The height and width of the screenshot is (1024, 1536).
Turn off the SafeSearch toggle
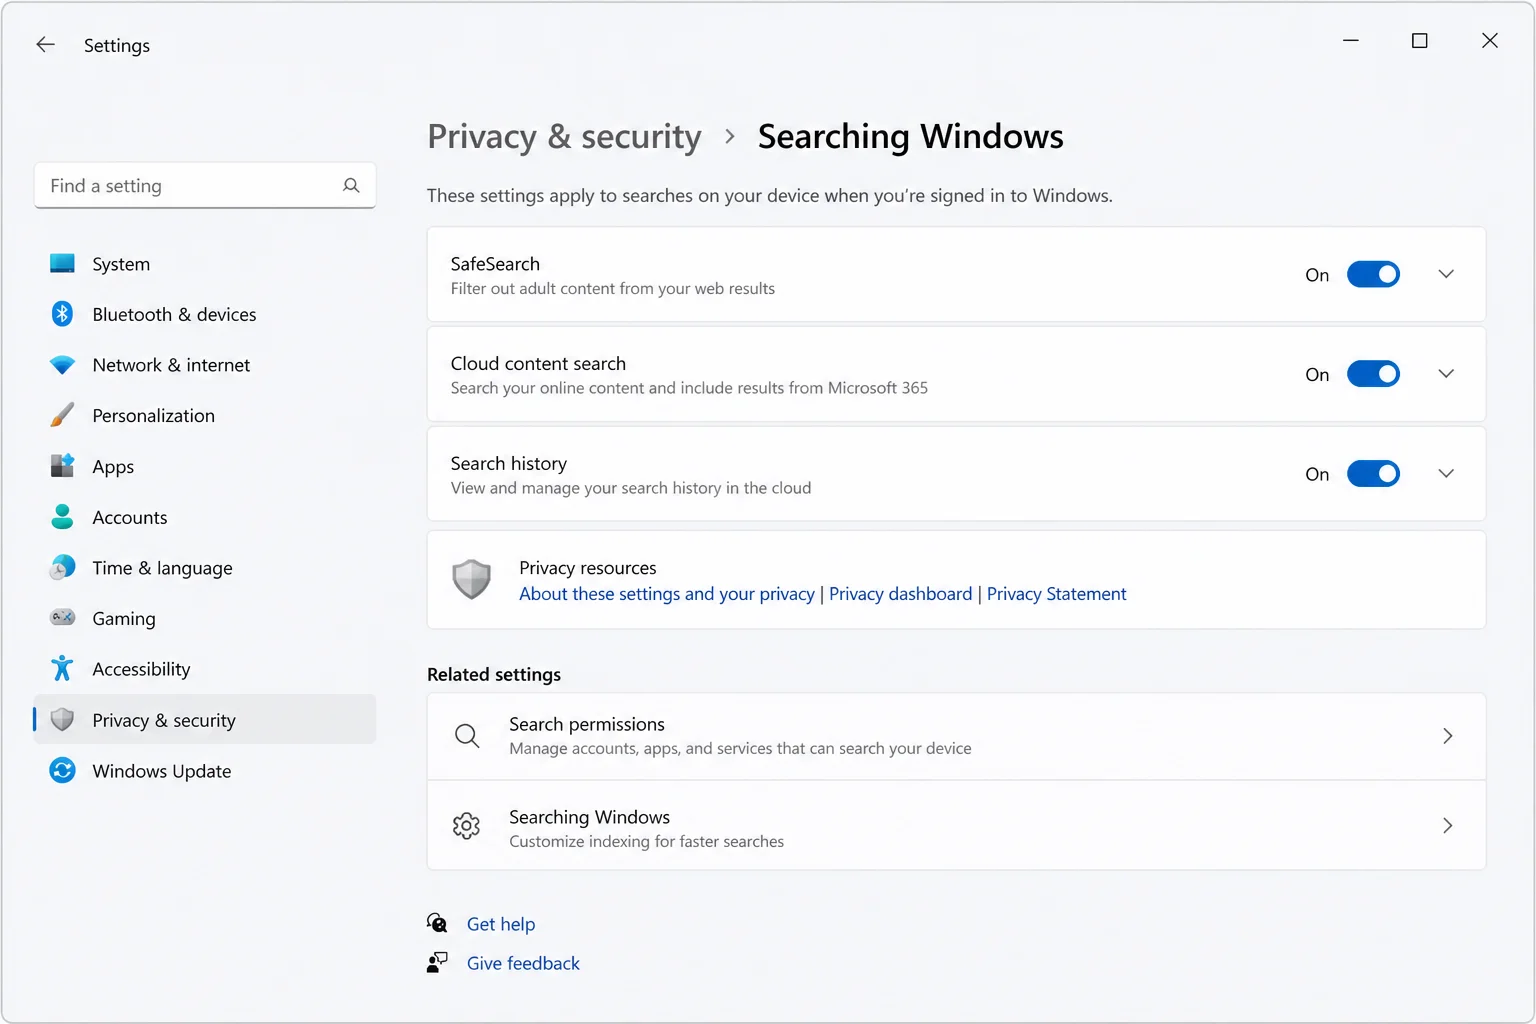(1373, 274)
